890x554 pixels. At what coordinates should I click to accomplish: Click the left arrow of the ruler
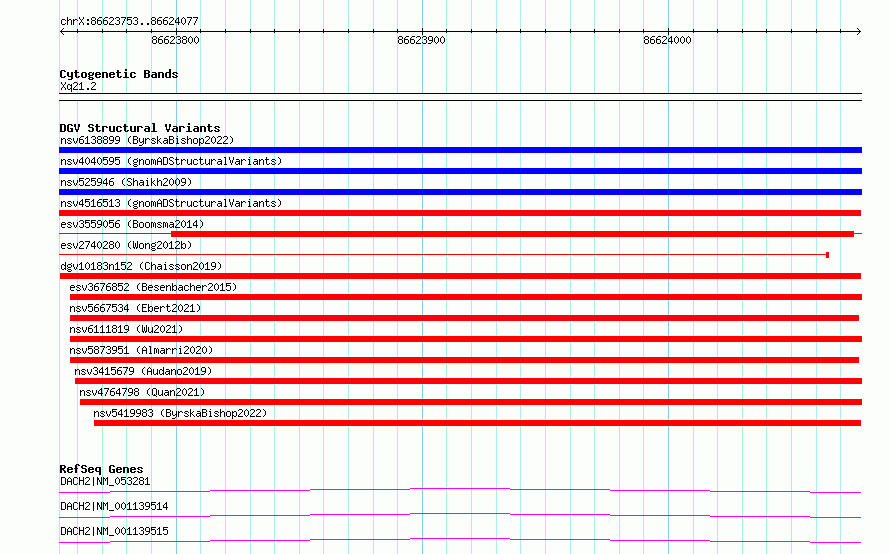62,31
